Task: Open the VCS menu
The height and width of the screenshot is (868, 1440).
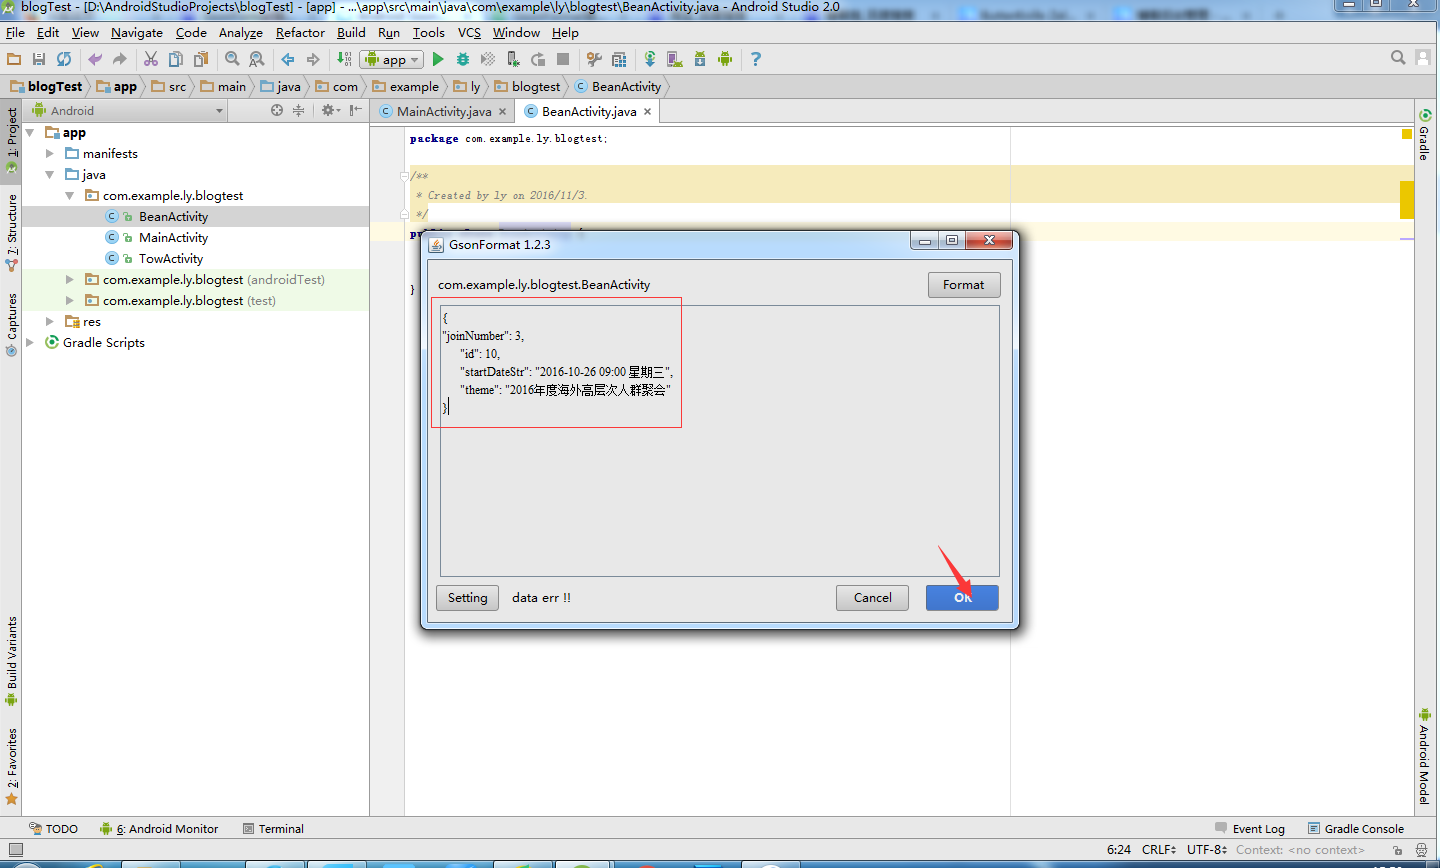Action: coord(469,32)
